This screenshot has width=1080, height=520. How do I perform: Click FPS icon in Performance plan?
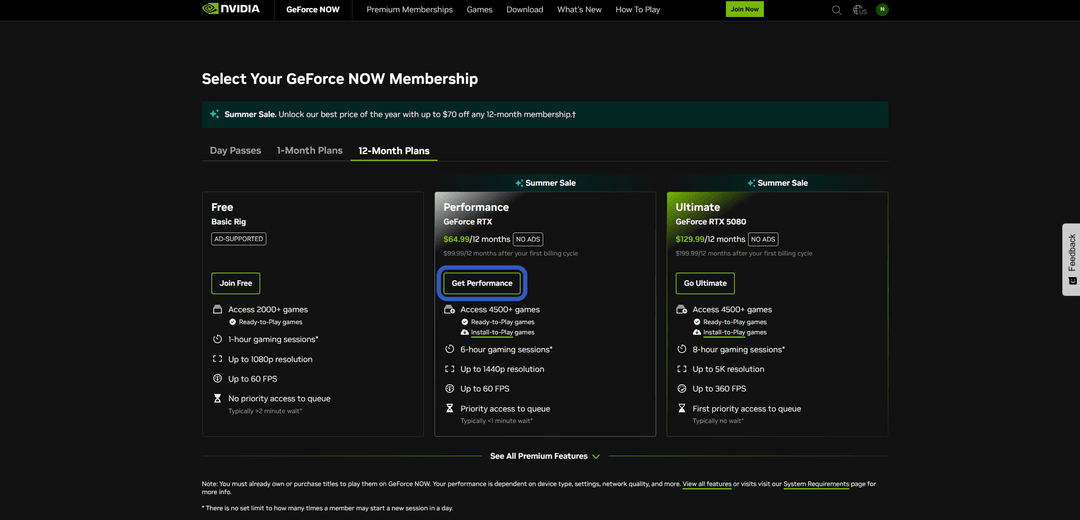pyautogui.click(x=450, y=388)
